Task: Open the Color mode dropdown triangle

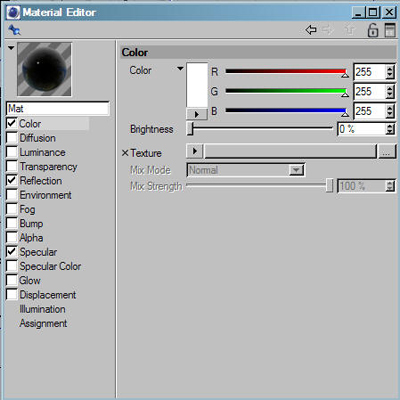Action: click(180, 69)
